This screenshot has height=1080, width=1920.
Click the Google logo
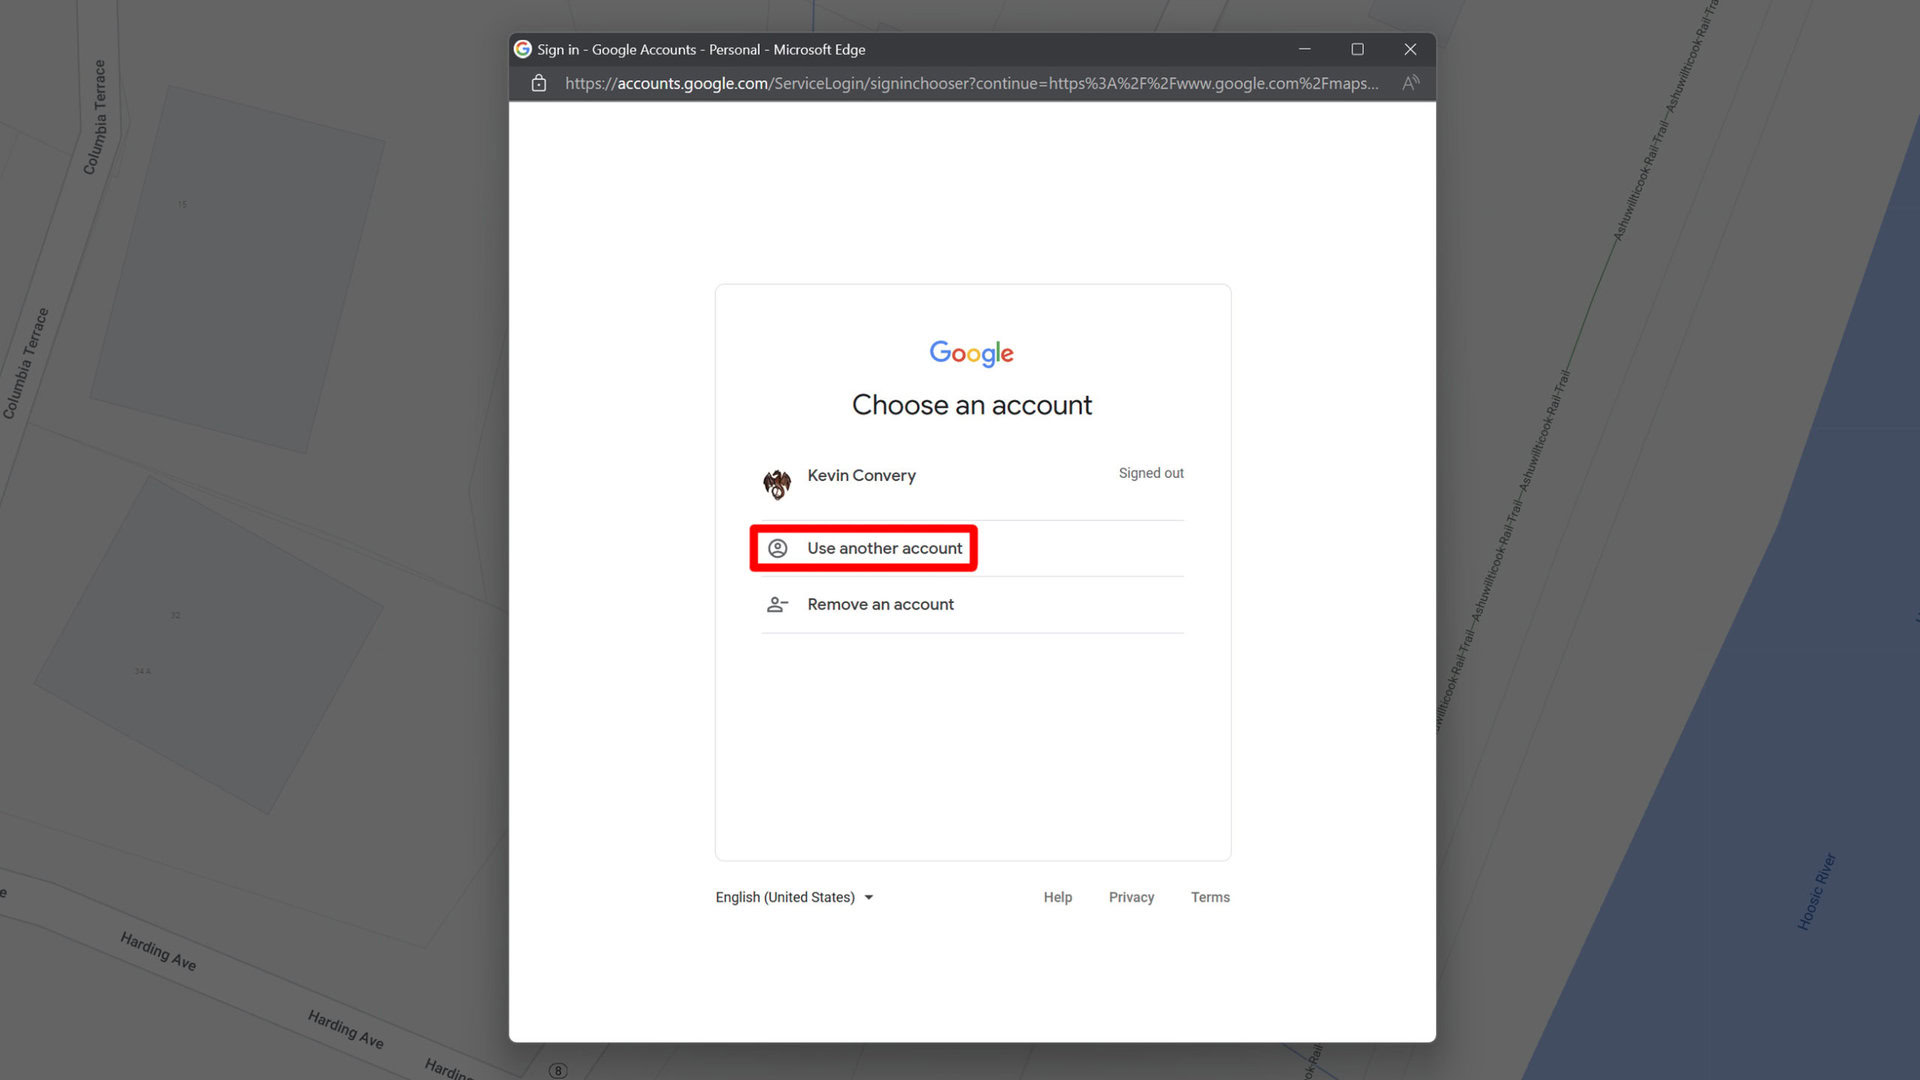point(971,353)
